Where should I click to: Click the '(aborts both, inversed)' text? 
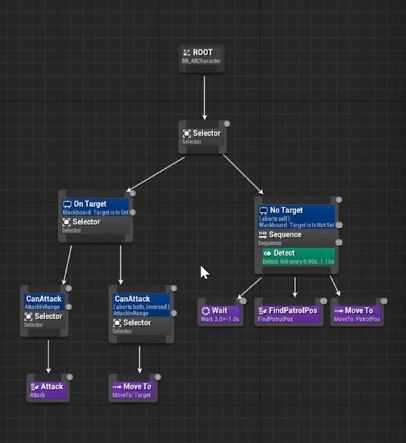point(141,307)
